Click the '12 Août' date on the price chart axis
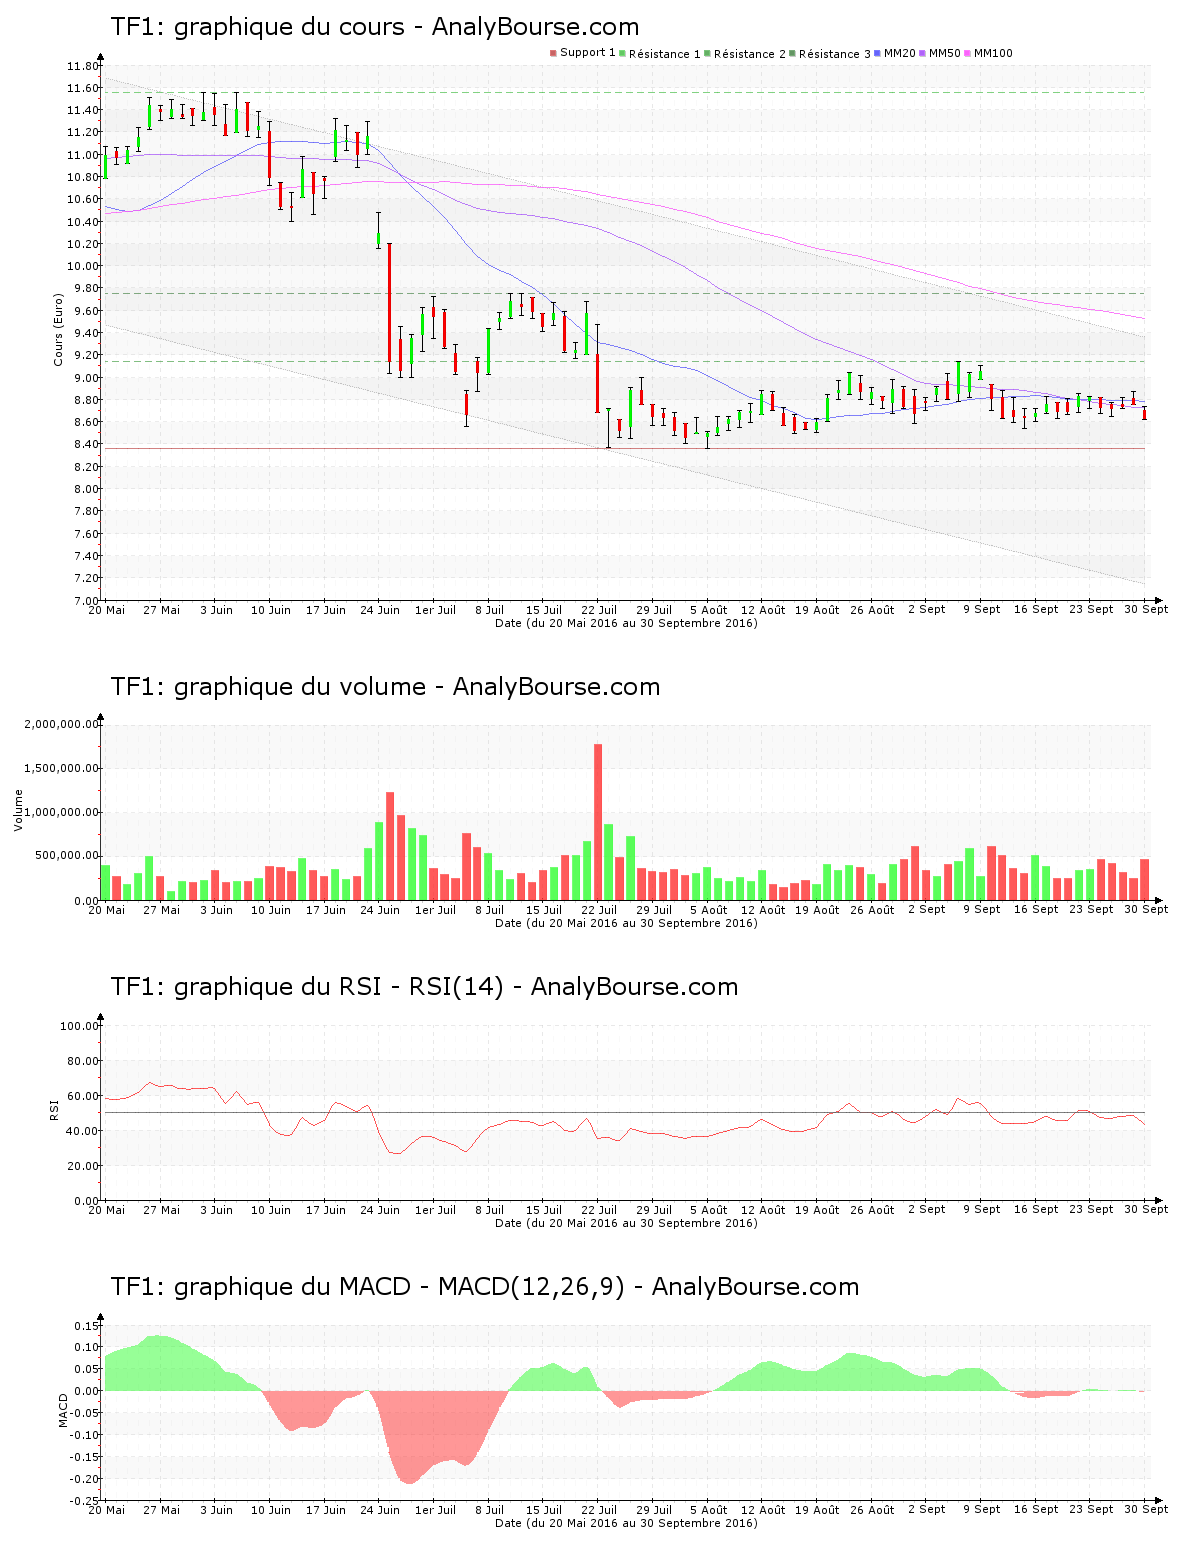Viewport: 1200px width, 1550px height. 763,610
